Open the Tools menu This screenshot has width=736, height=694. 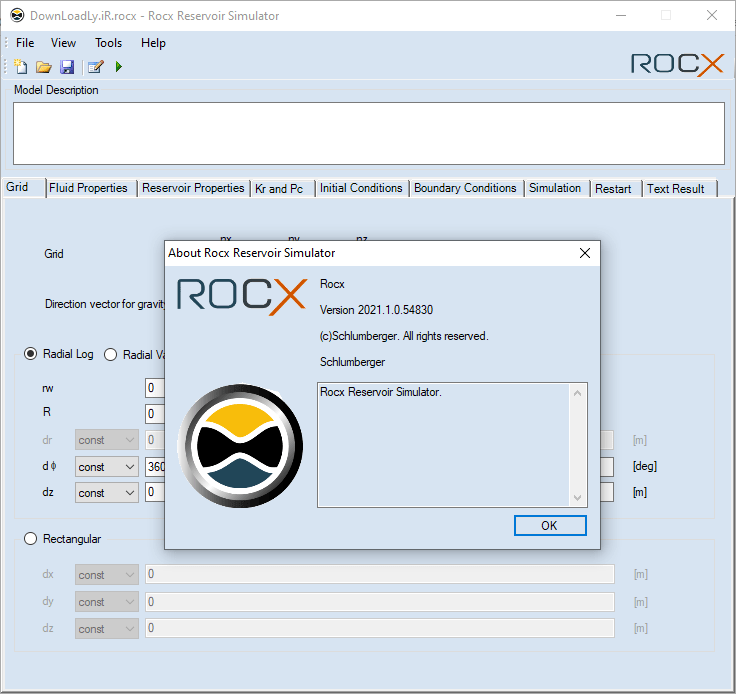pos(108,43)
